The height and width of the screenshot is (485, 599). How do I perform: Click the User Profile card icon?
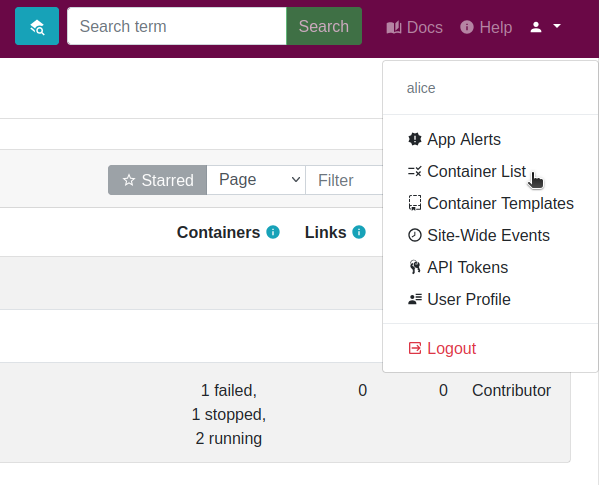click(x=415, y=299)
